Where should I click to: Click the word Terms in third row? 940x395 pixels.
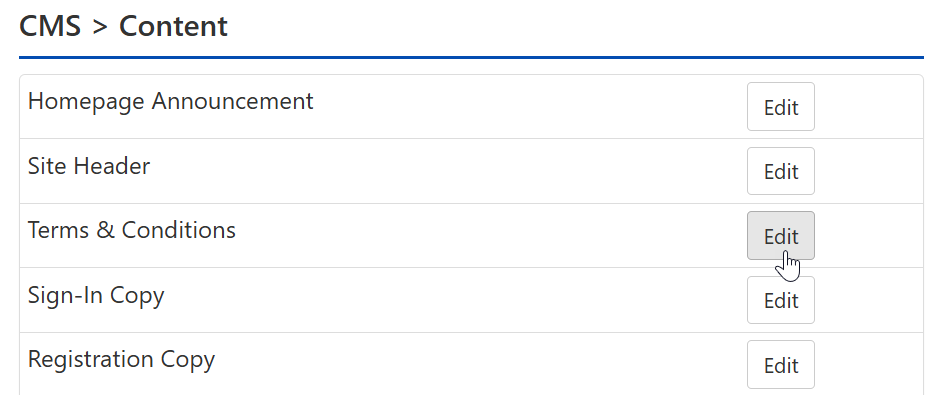(x=58, y=230)
